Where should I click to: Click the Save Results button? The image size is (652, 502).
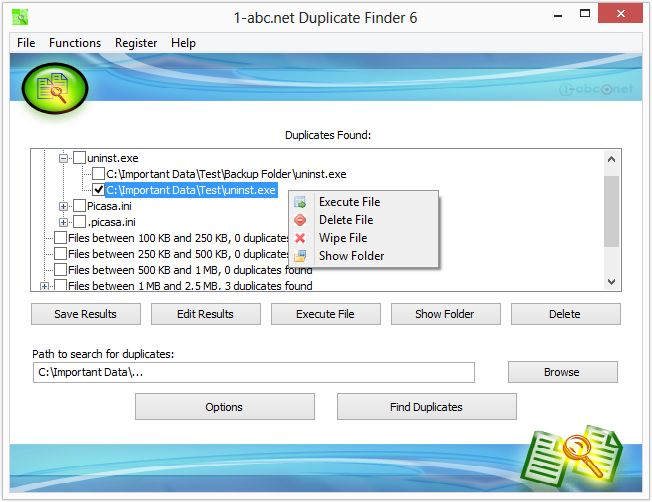point(86,314)
